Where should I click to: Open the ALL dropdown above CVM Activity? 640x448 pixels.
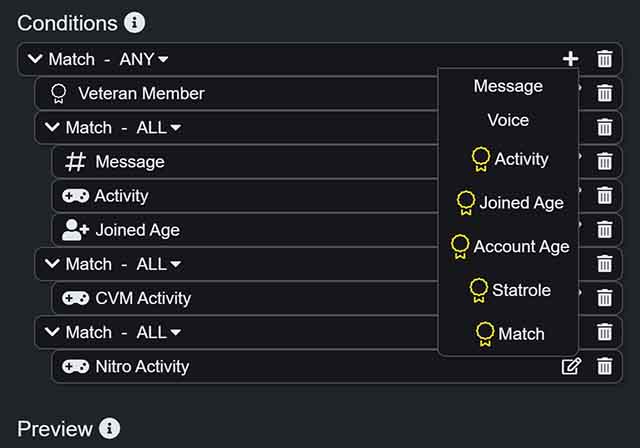click(158, 264)
